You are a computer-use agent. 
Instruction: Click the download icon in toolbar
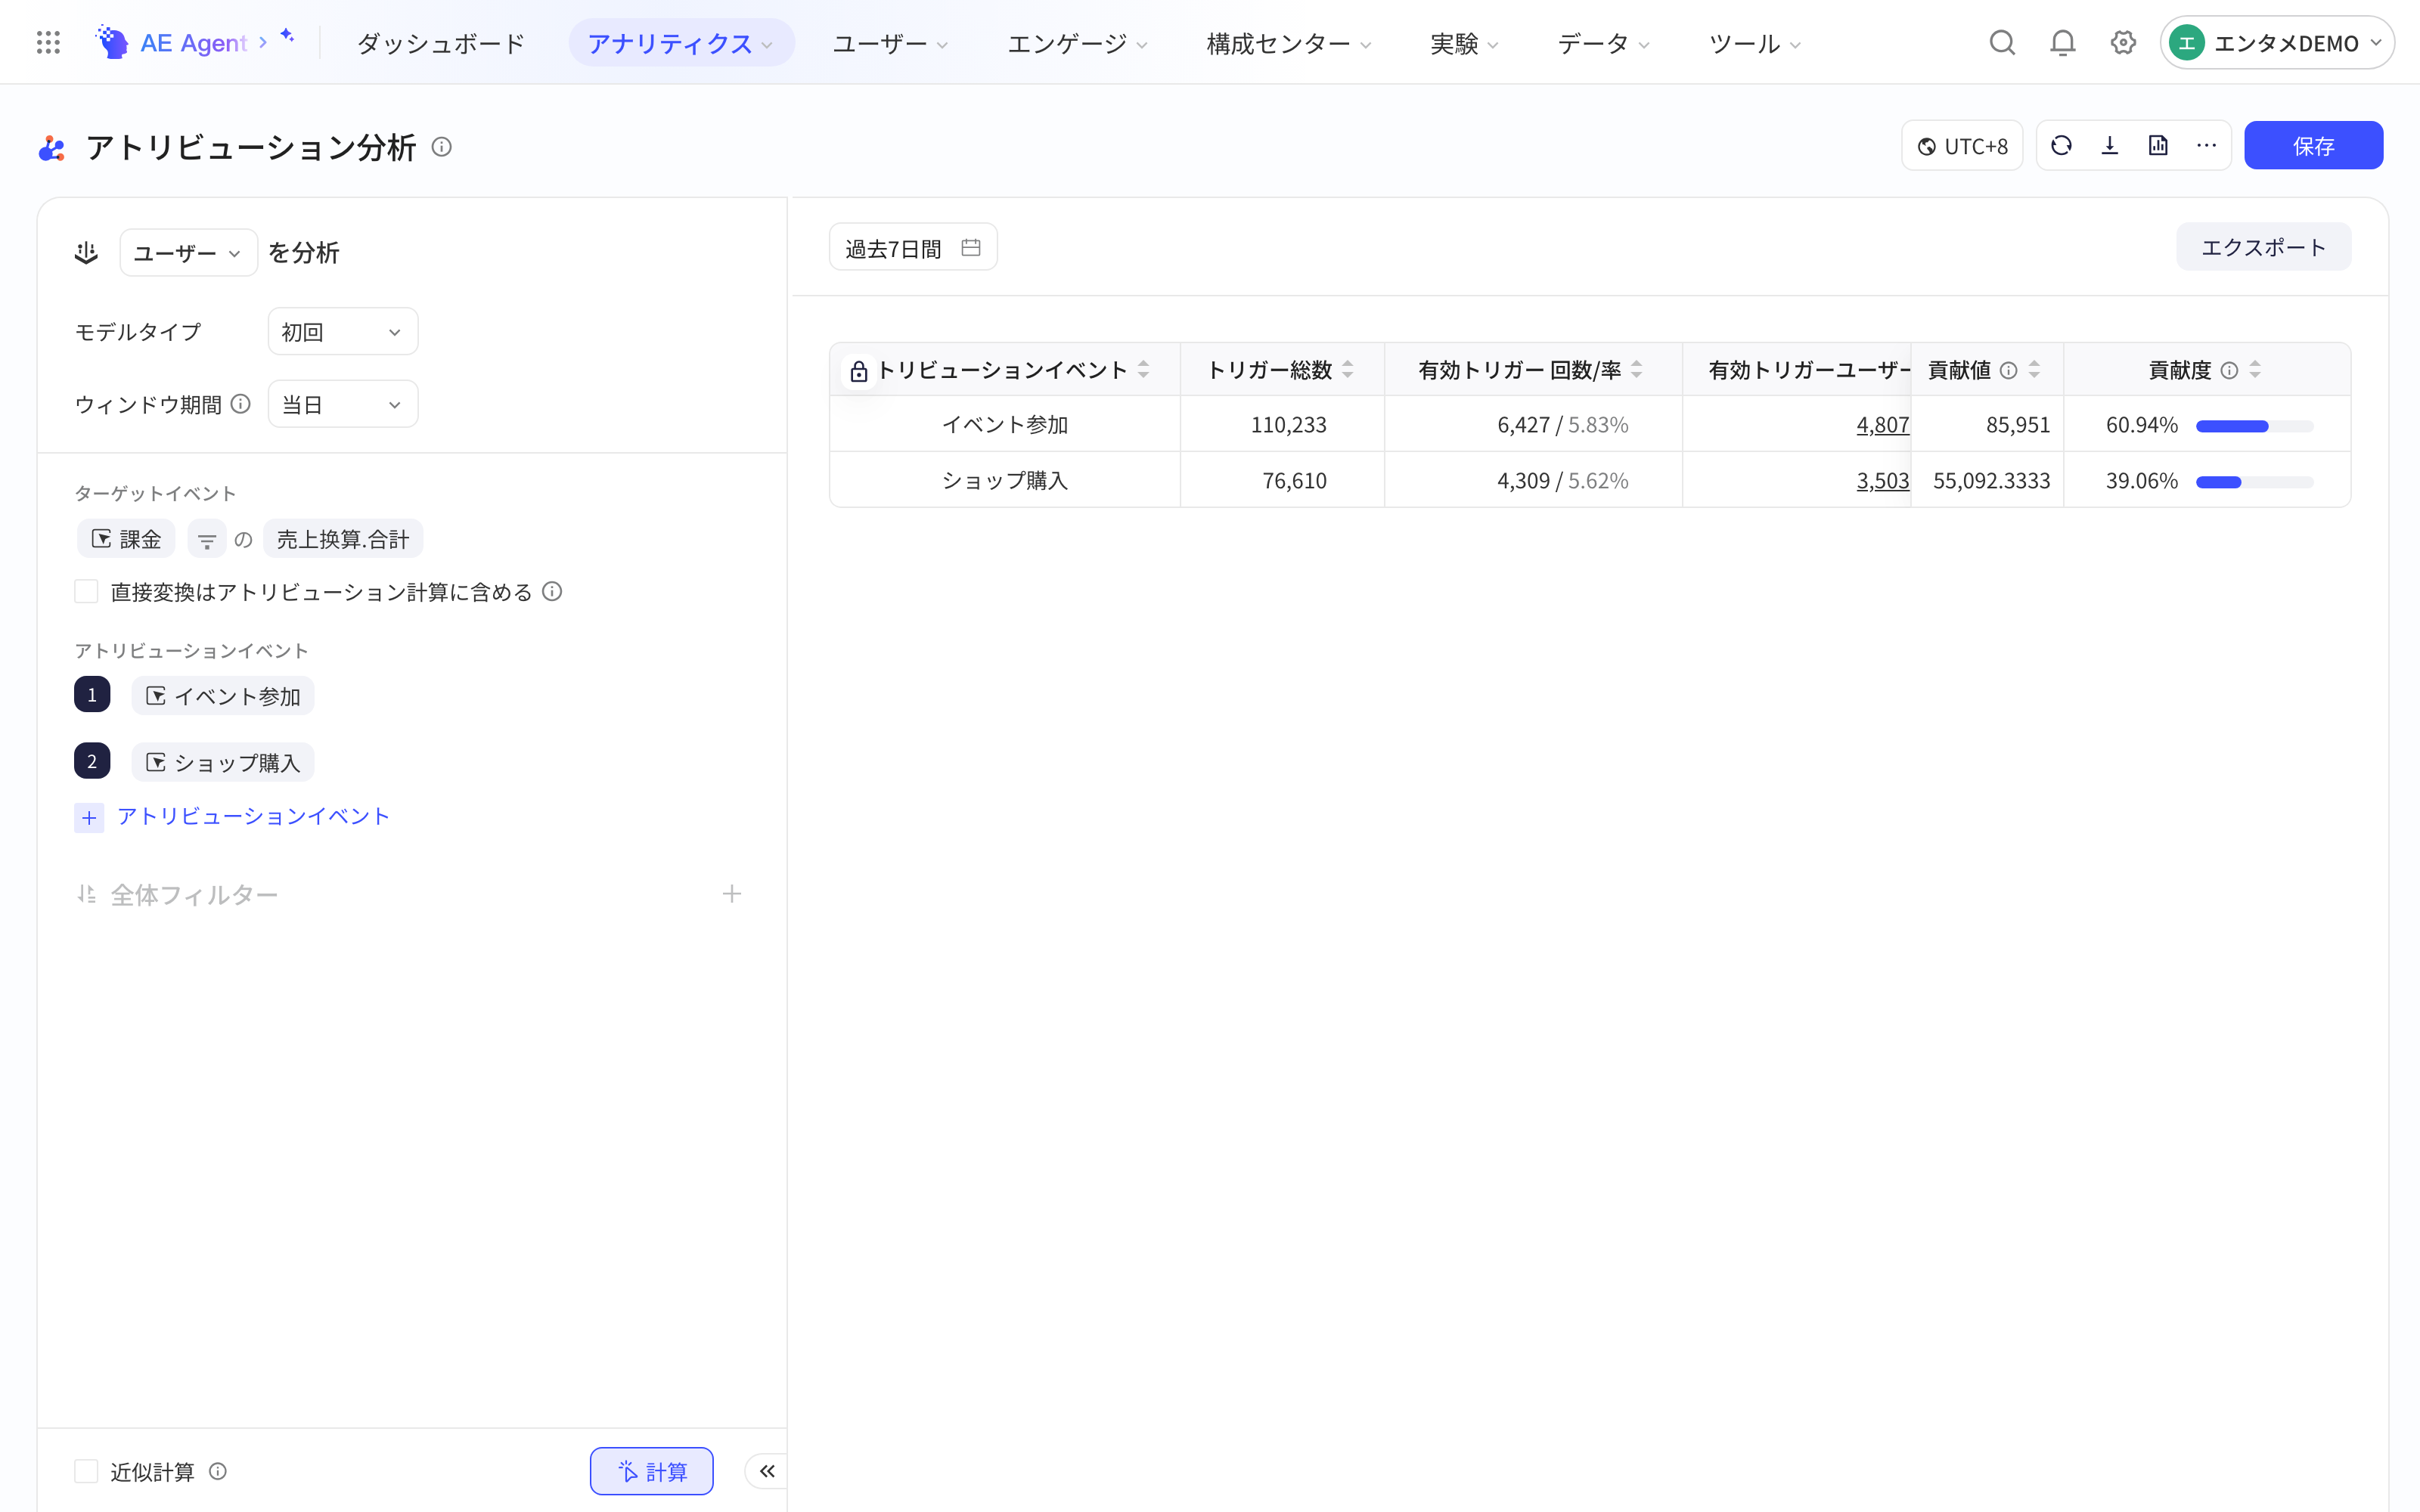point(2110,146)
